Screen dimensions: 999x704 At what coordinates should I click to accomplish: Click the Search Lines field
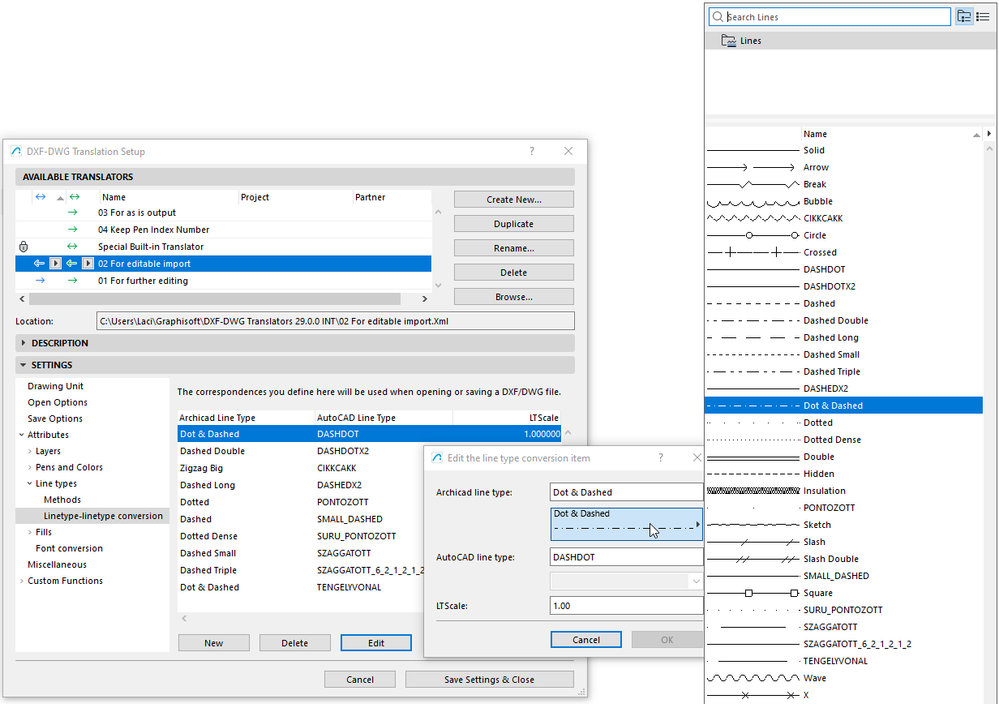click(830, 17)
